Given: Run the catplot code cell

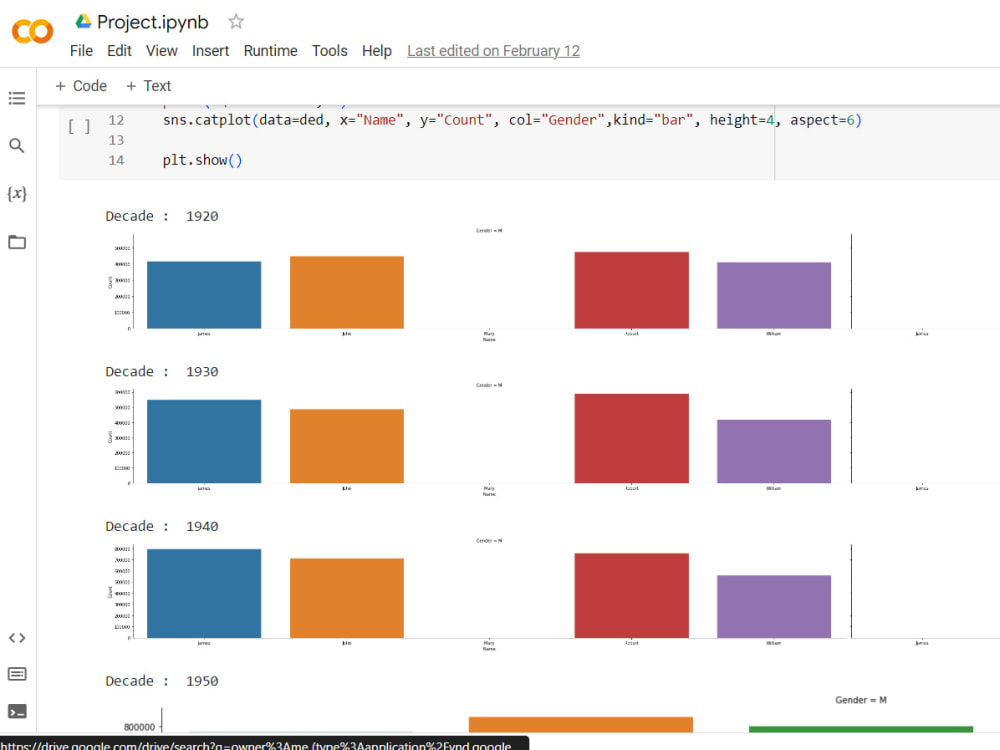Looking at the screenshot, I should (x=79, y=126).
